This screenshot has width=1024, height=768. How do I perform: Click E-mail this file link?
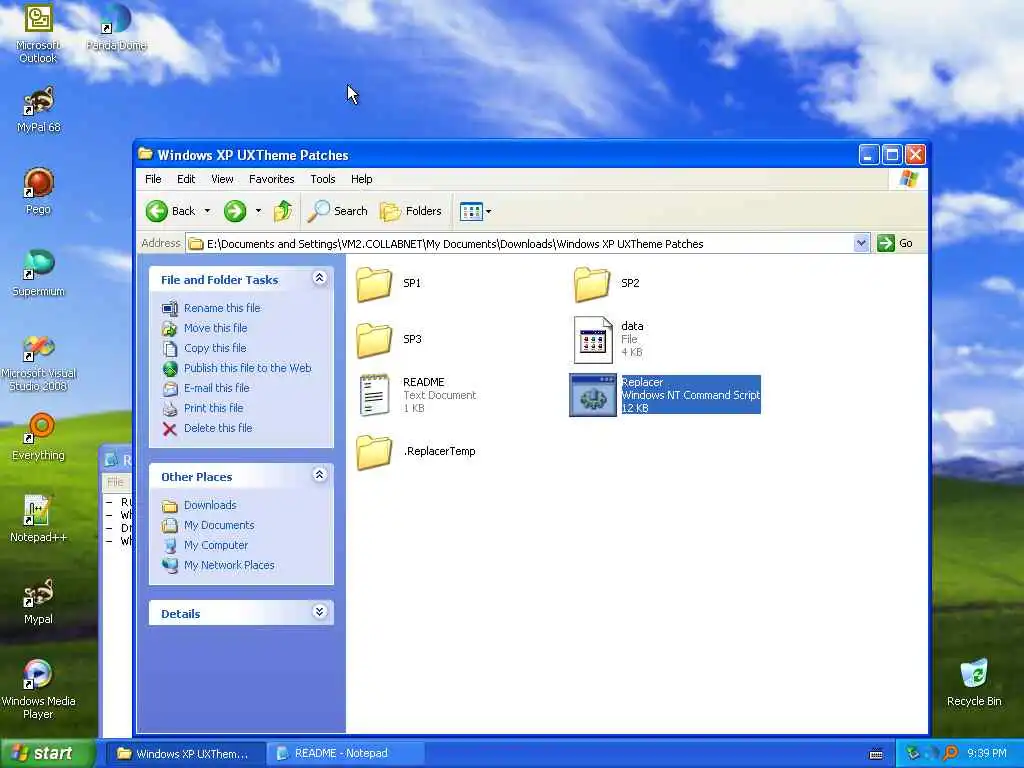[x=217, y=388]
